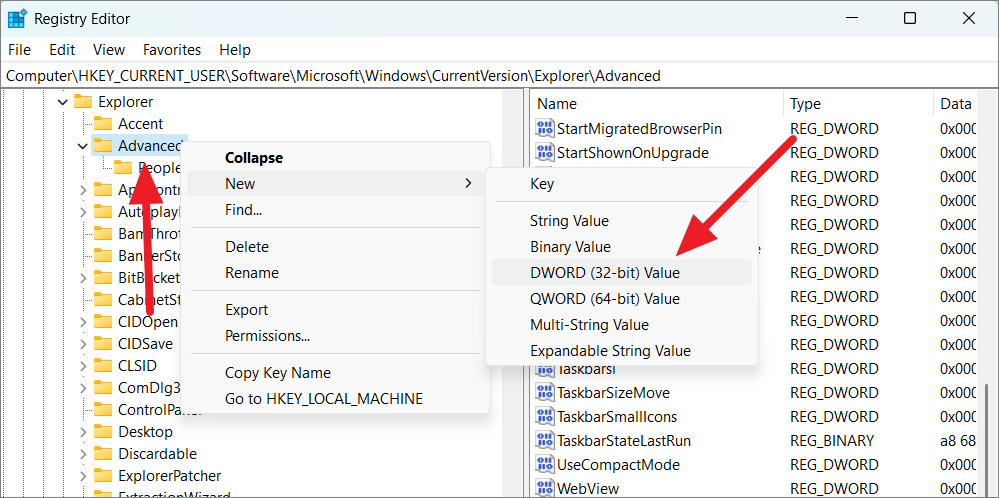This screenshot has width=999, height=498.
Task: Click the CLSID folder icon
Action: click(x=103, y=366)
